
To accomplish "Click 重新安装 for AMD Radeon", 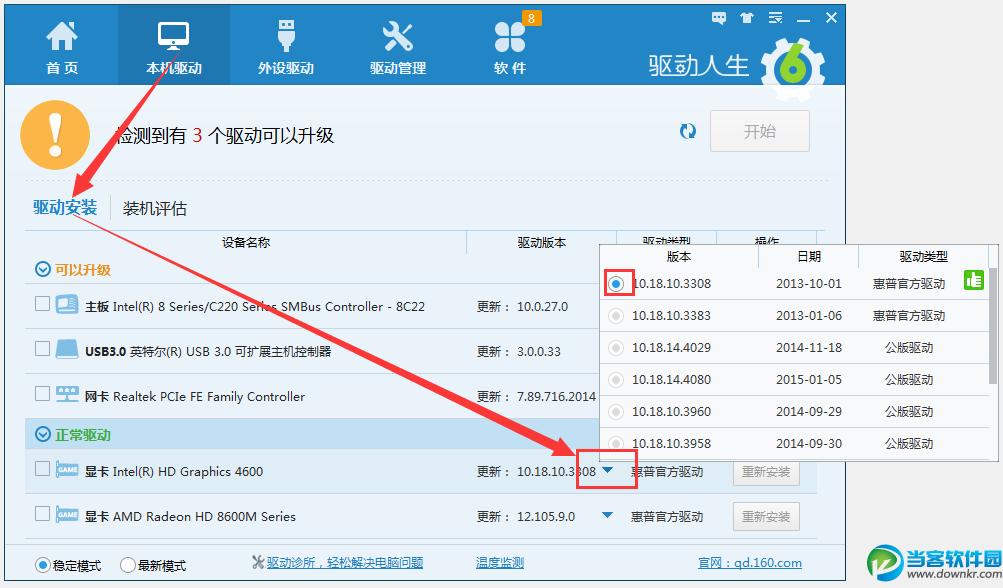I will [766, 517].
